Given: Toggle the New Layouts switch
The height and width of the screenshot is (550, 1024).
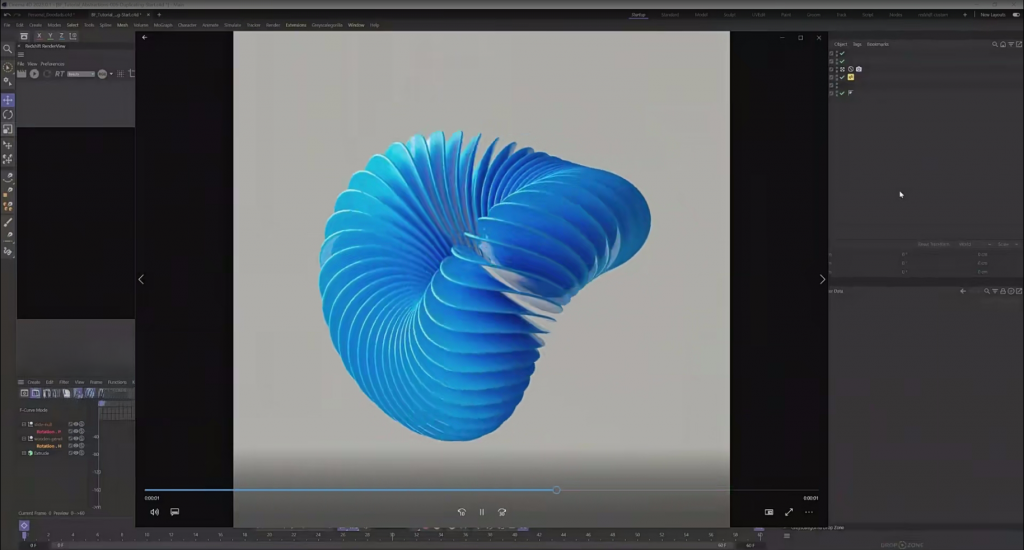Looking at the screenshot, I should pos(1016,14).
